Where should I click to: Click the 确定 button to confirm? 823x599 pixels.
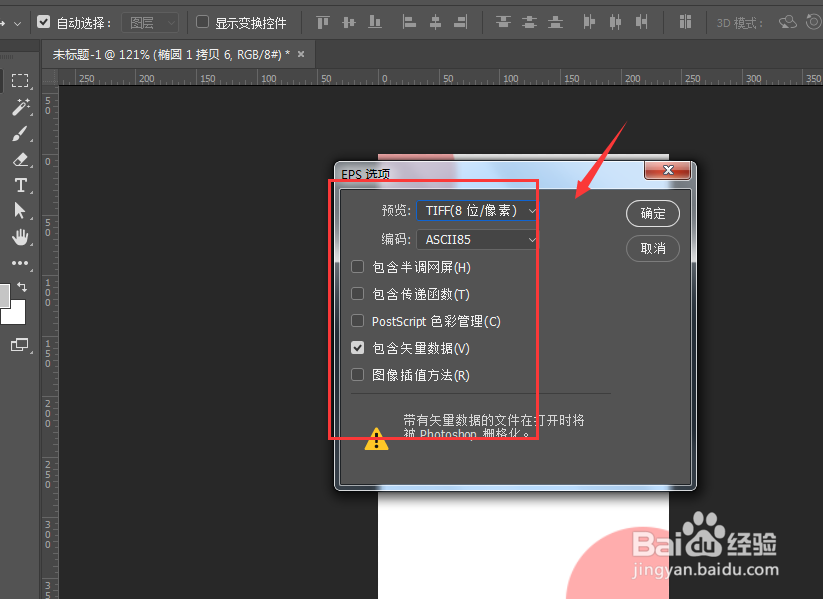pyautogui.click(x=652, y=213)
